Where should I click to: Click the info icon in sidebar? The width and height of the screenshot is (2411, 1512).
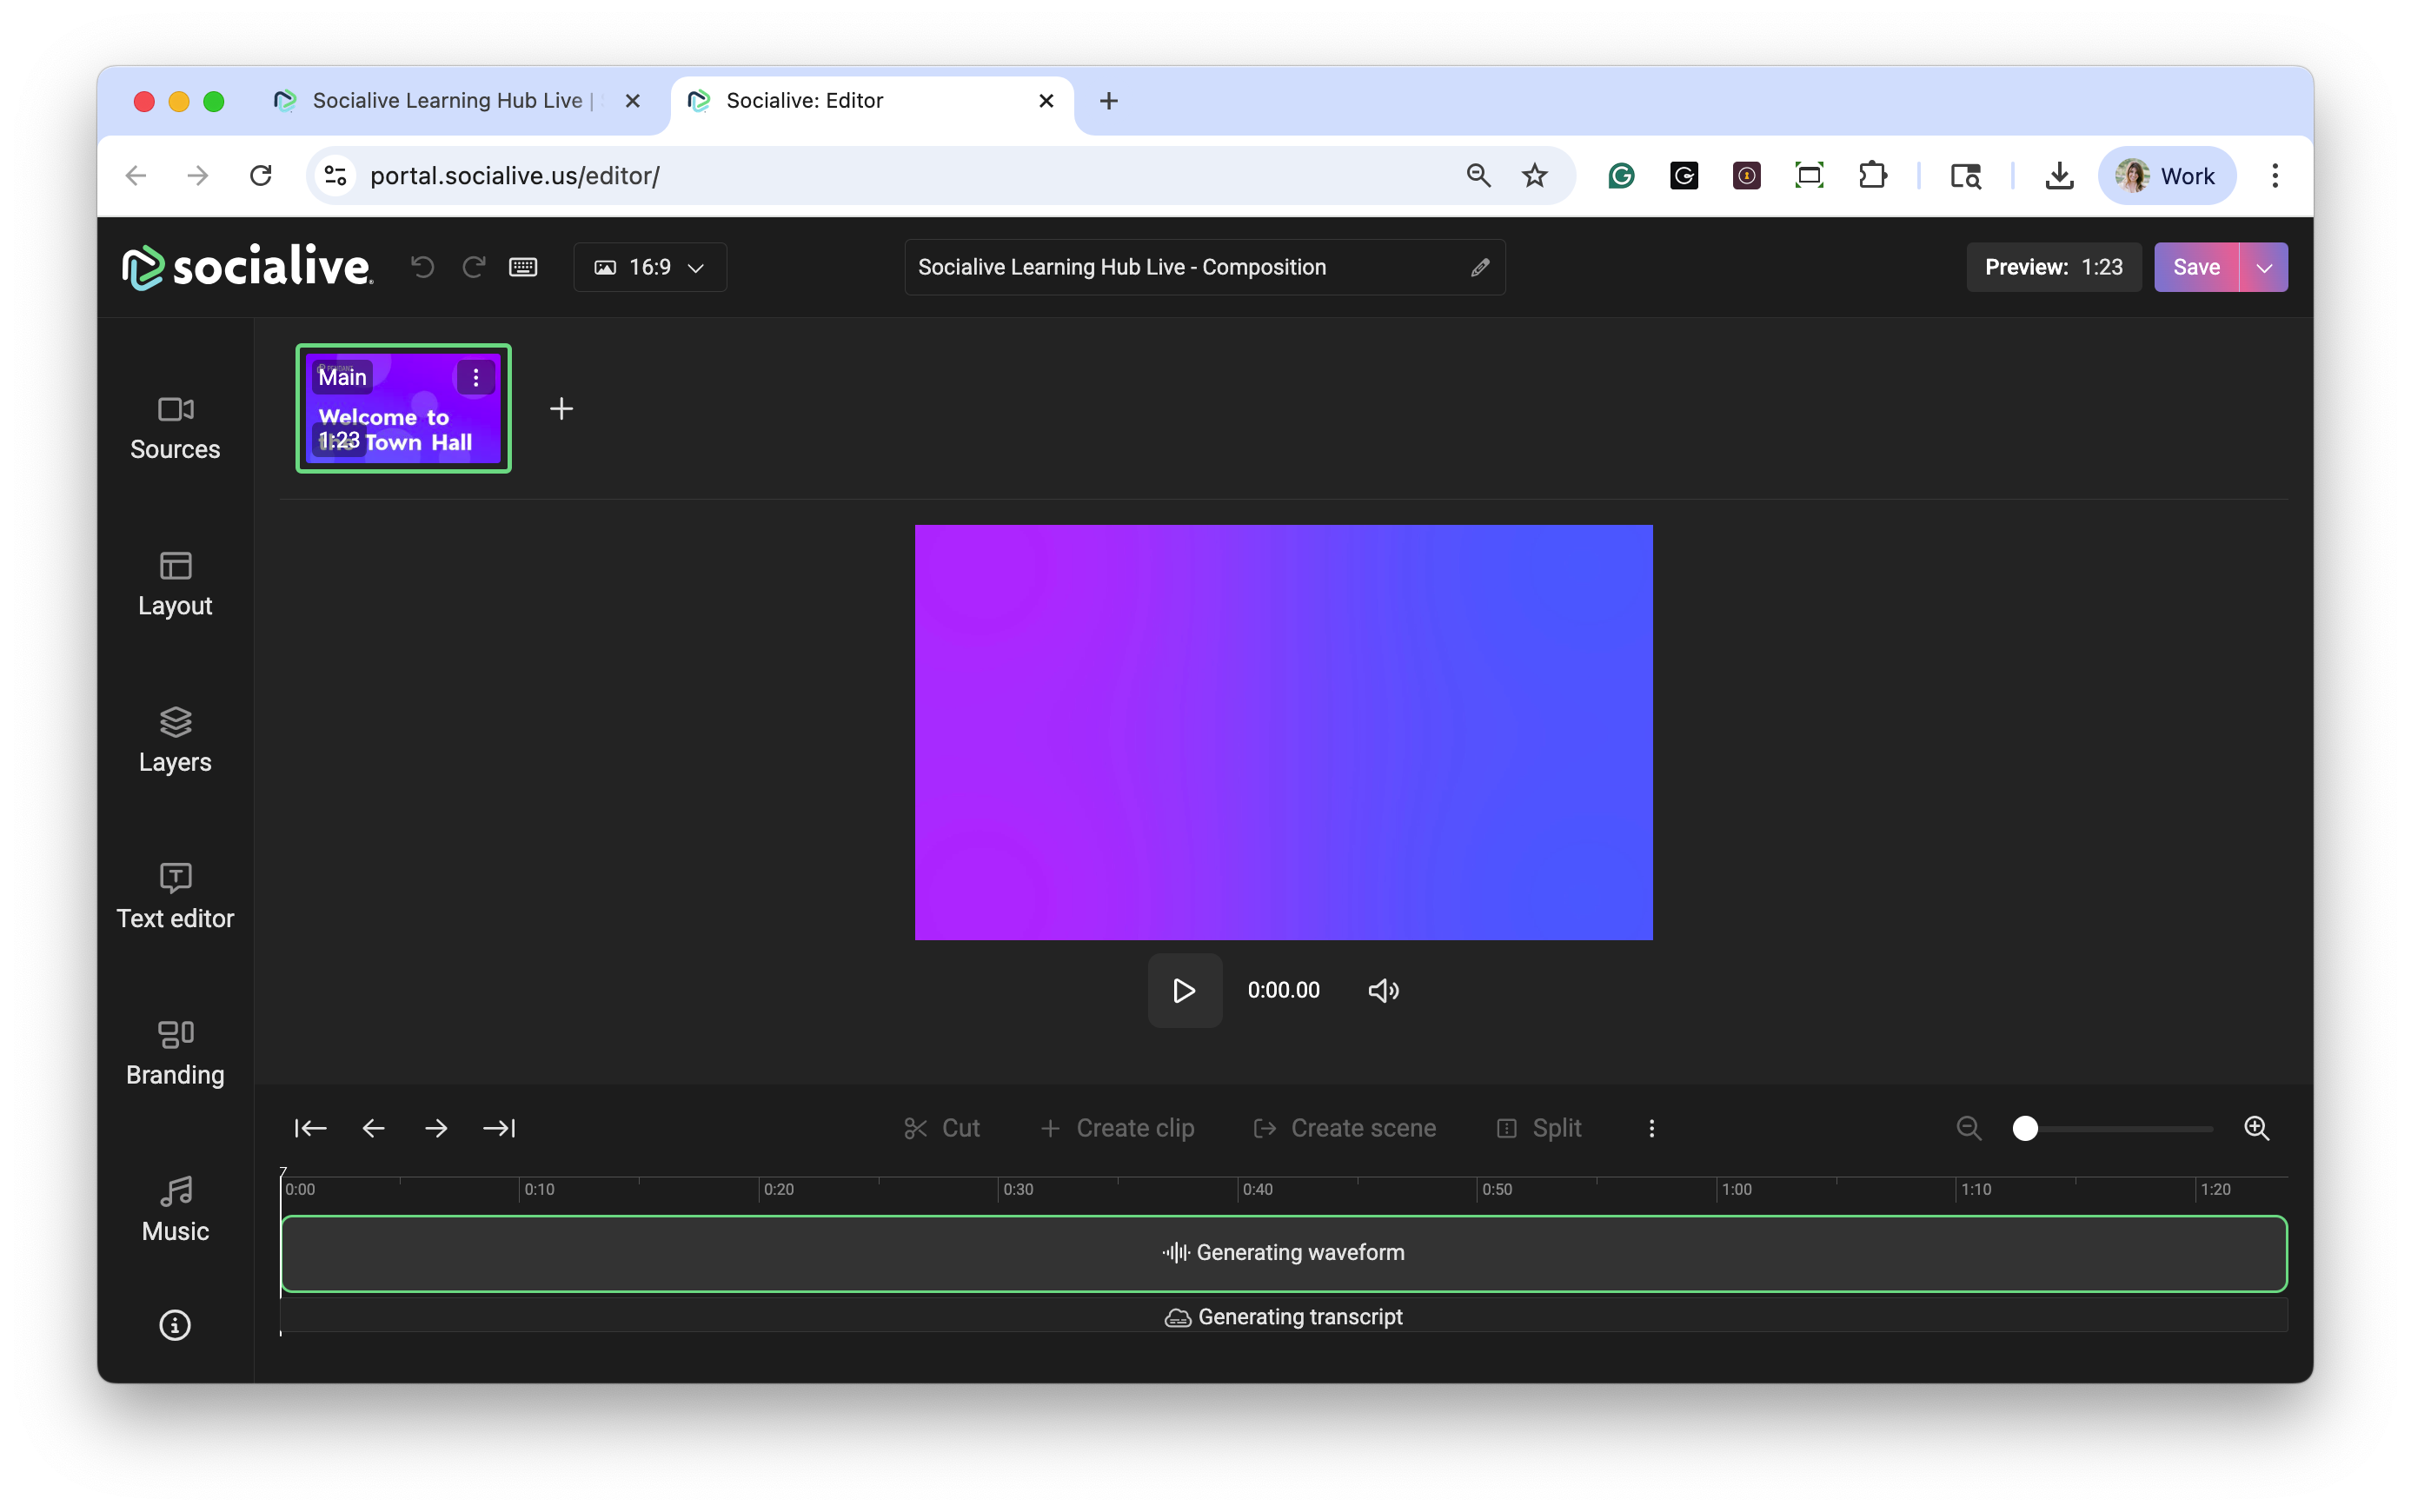click(x=175, y=1325)
